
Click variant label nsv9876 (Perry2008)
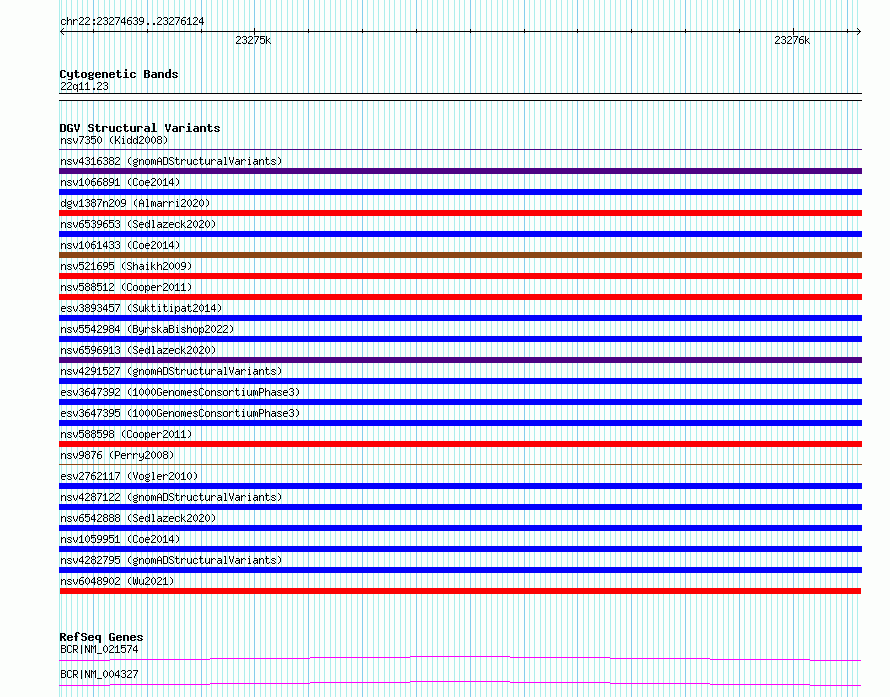(x=117, y=455)
